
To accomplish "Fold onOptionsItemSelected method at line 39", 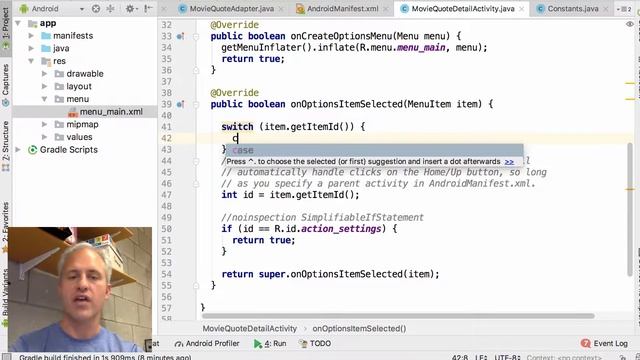I will (196, 104).
